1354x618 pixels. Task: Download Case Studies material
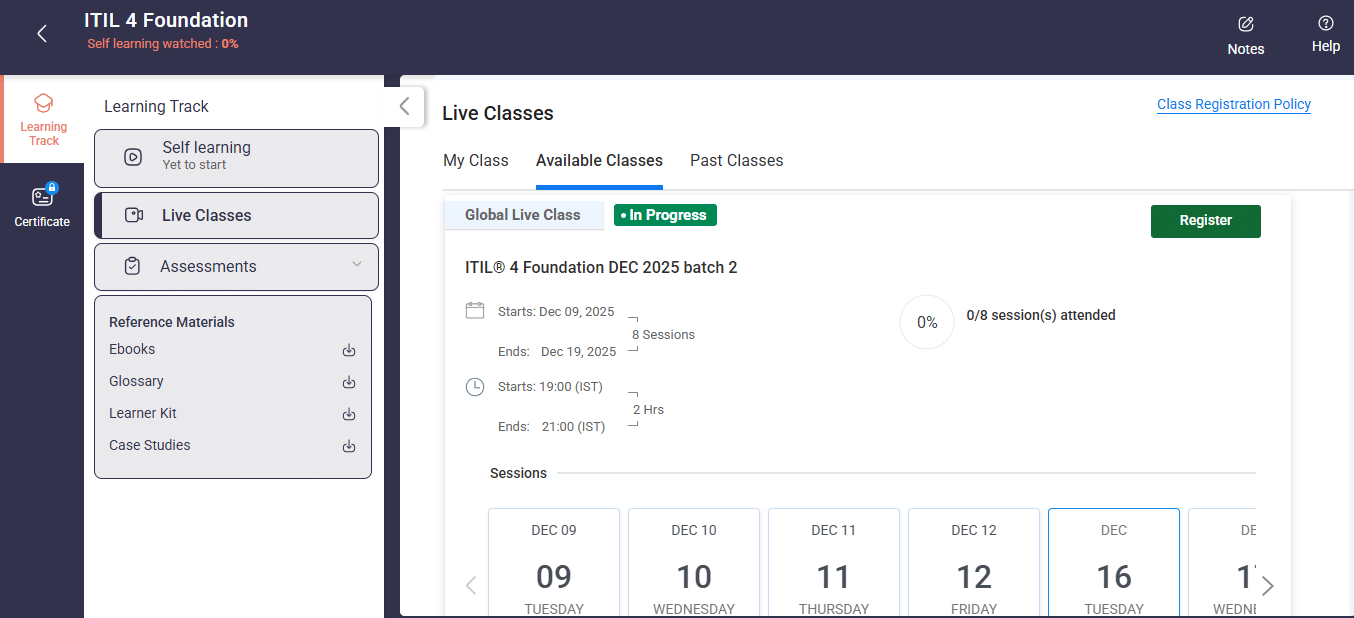click(349, 446)
